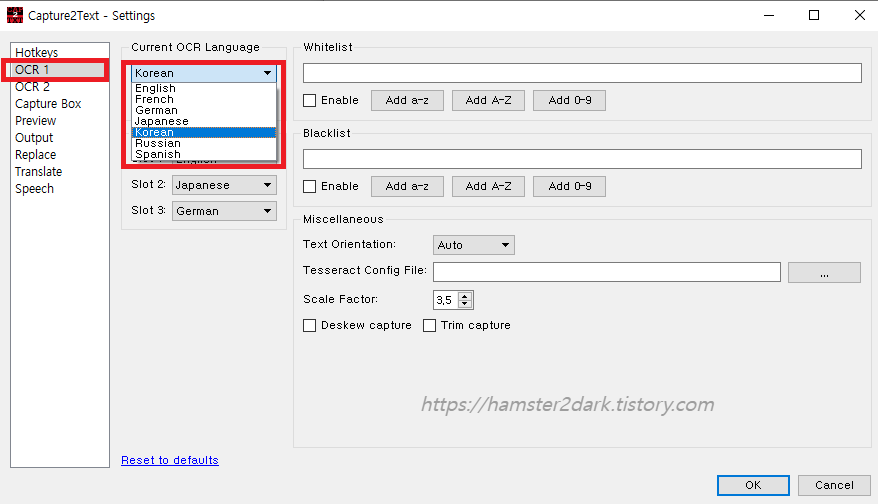
Task: Click the Scale Factor value field
Action: coord(446,300)
